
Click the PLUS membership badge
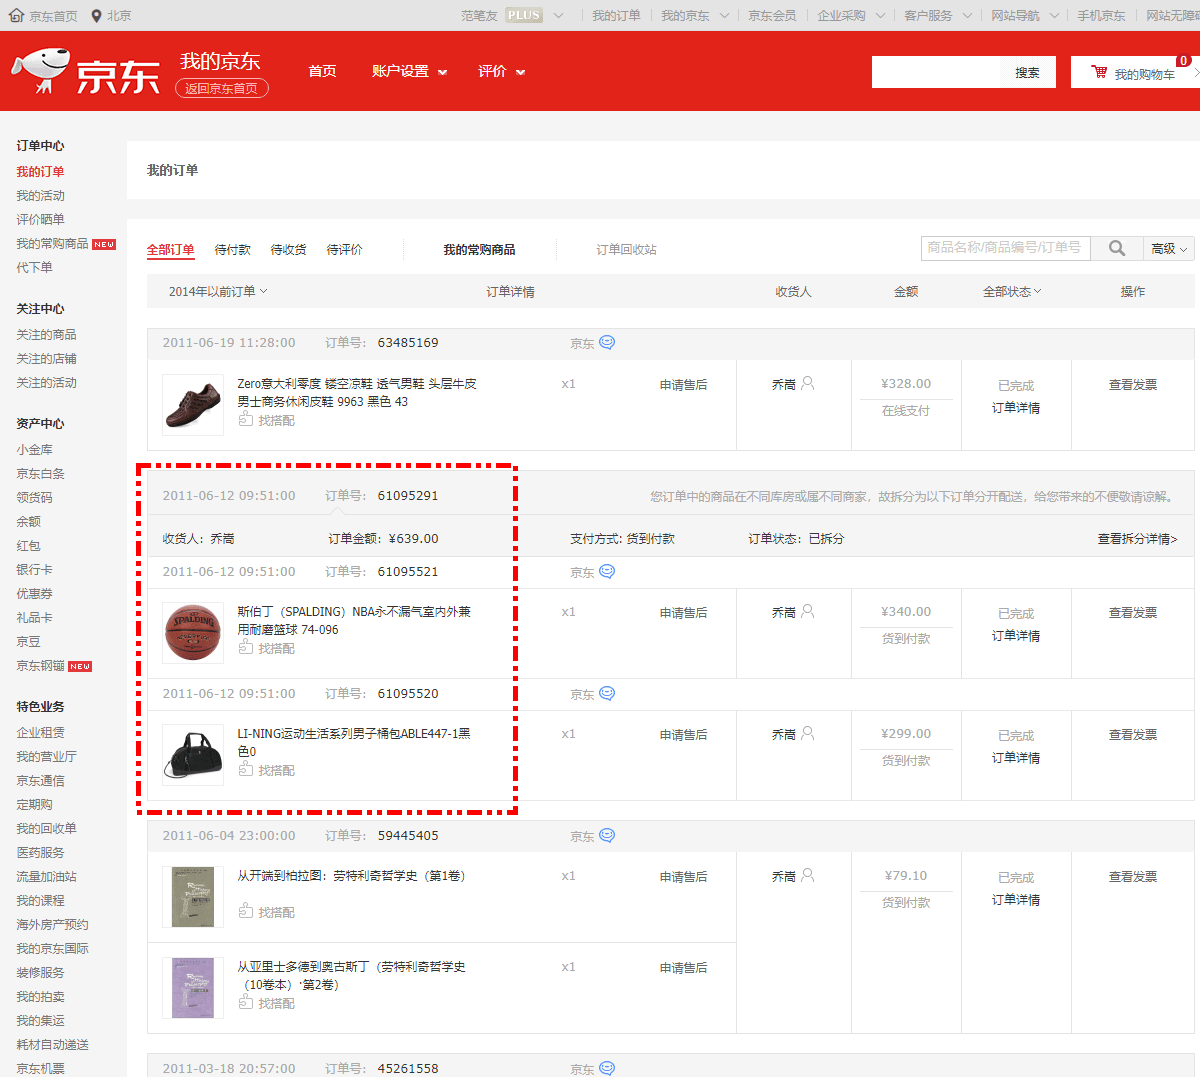pos(524,15)
